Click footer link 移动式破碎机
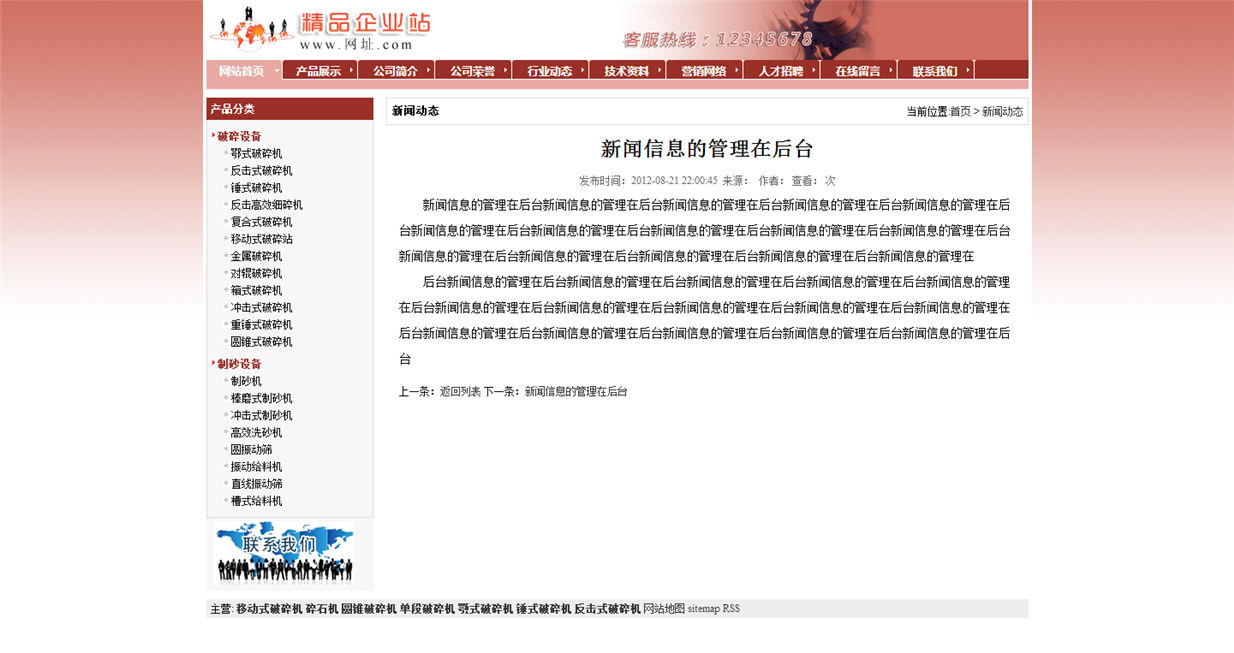Screen dimensions: 1234x653 pos(269,609)
